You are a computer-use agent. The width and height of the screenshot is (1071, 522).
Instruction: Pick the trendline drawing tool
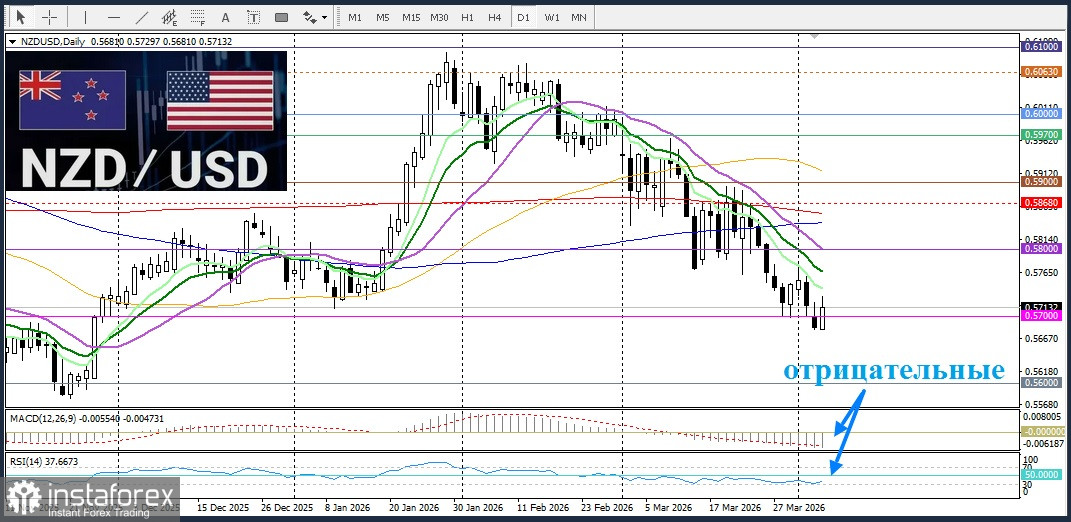point(141,17)
